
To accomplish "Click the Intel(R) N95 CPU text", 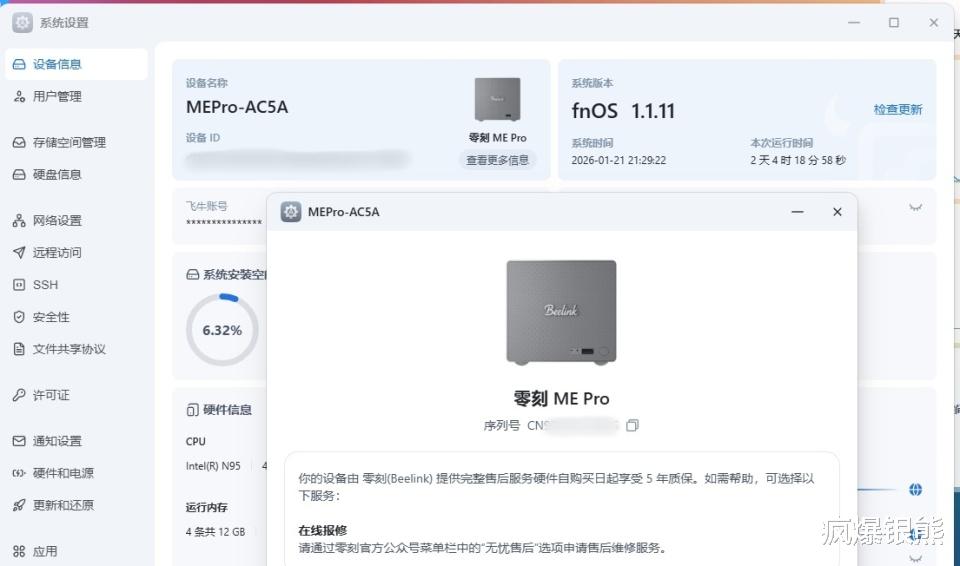I will click(213, 466).
